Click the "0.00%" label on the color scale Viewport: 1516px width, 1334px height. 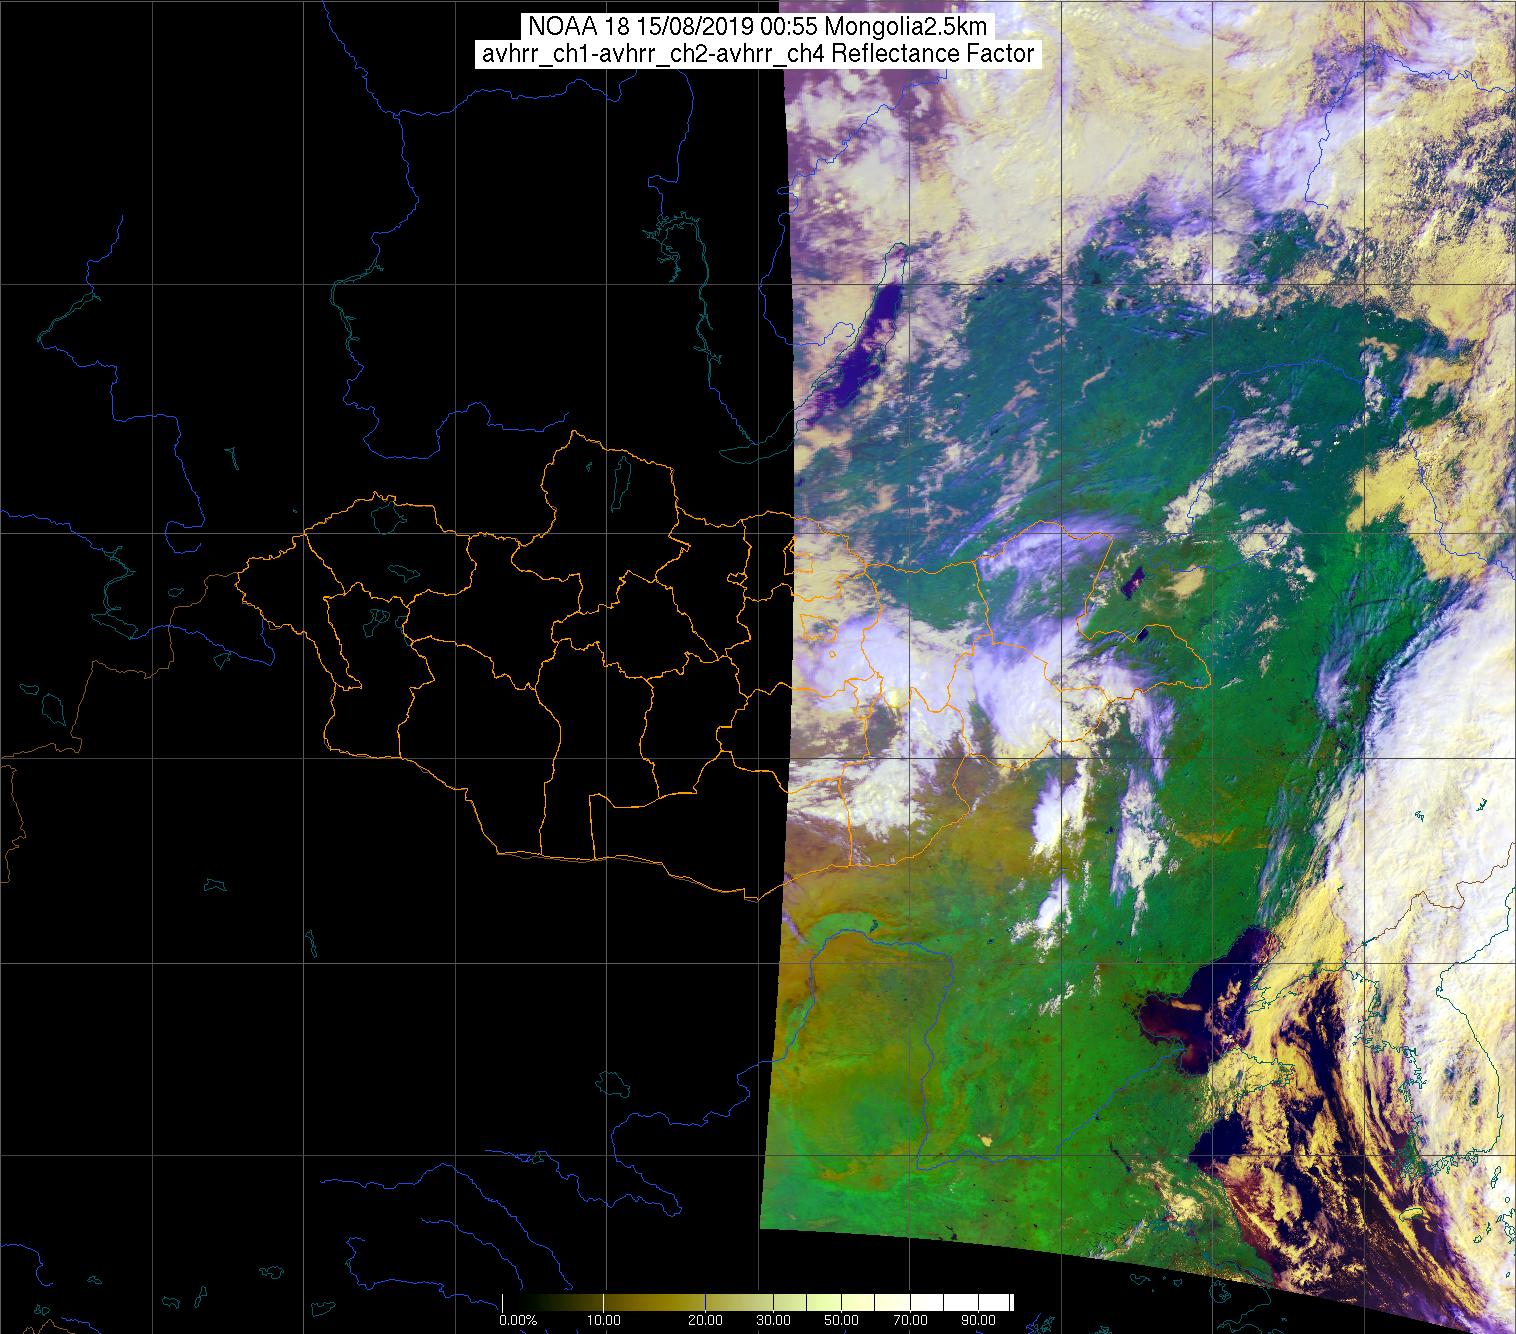coord(518,1321)
